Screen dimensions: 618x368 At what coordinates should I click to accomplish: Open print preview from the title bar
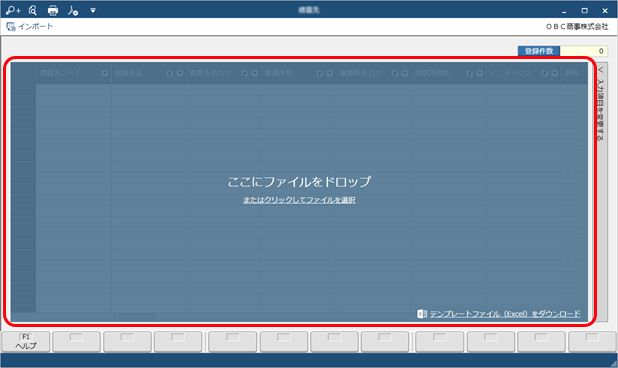33,10
